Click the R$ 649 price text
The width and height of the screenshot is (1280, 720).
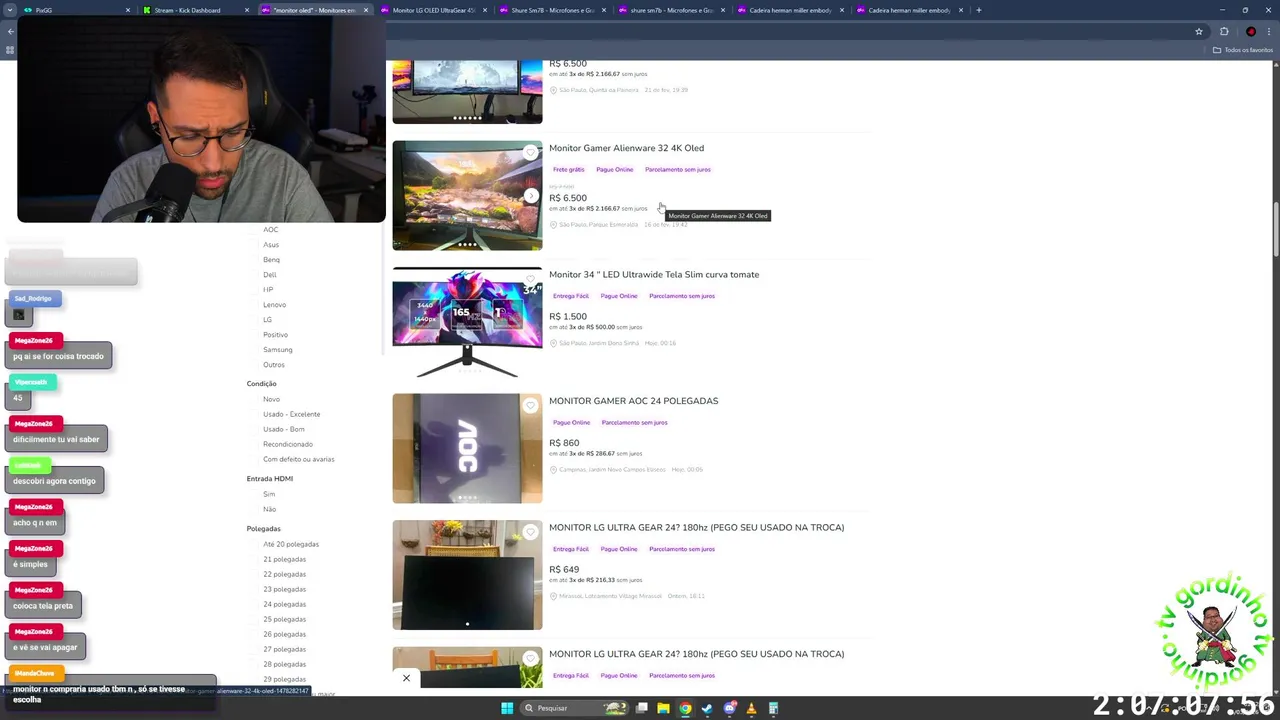point(564,569)
